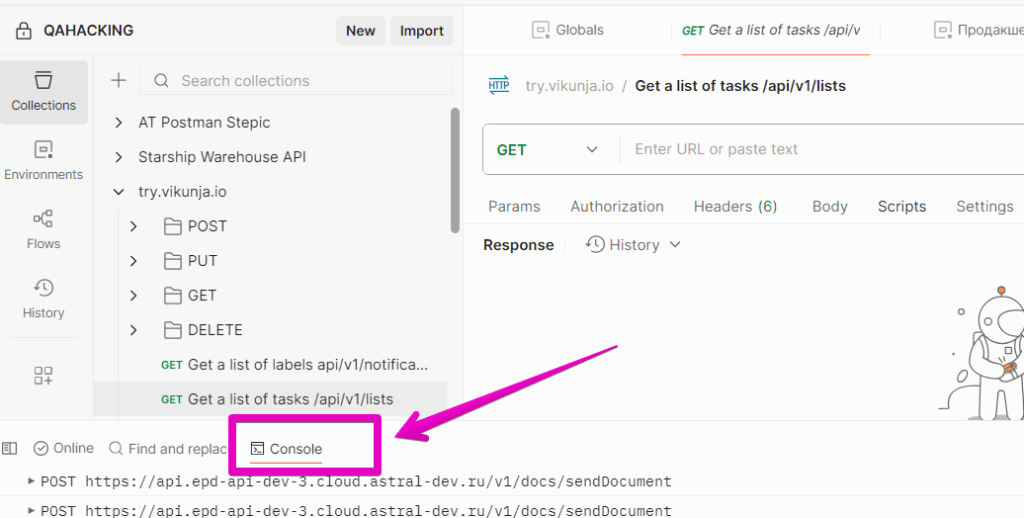Click the Online status indicator text
Screen dimensions: 1024x518
73,448
